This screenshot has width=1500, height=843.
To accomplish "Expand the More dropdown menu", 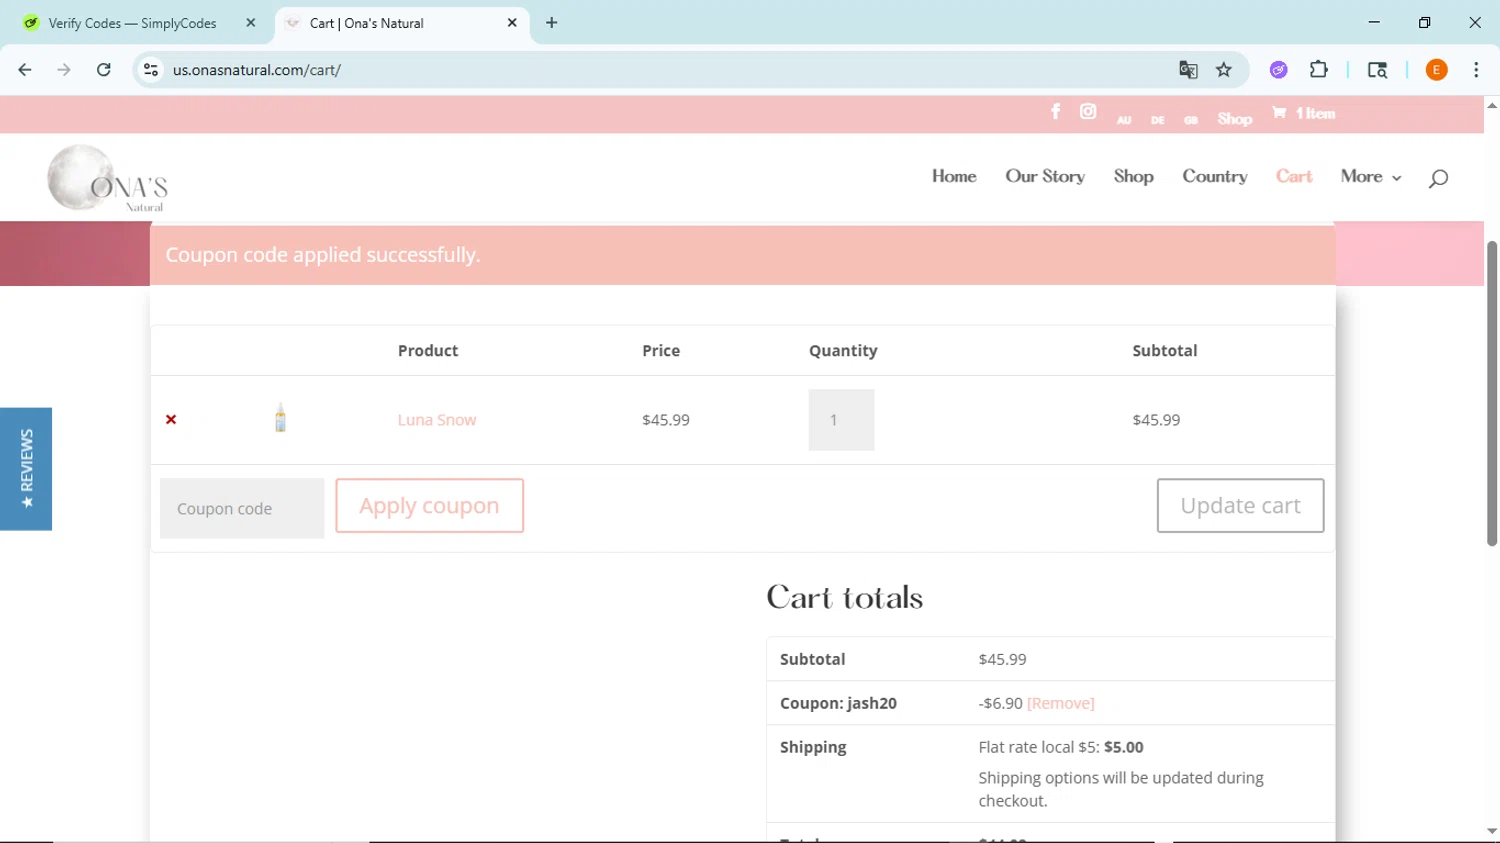I will tap(1371, 176).
